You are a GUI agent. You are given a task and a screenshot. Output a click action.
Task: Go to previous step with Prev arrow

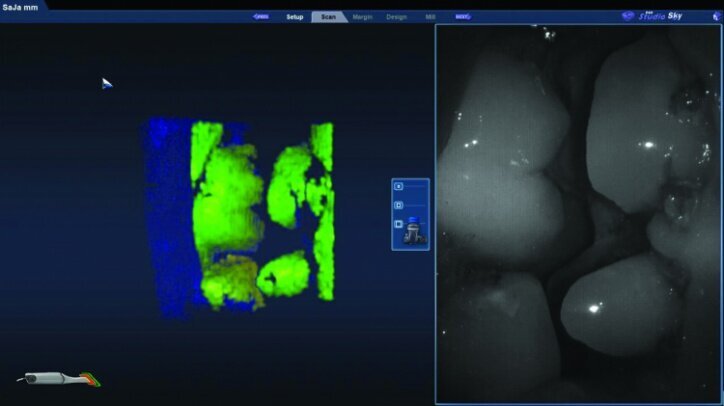click(261, 17)
